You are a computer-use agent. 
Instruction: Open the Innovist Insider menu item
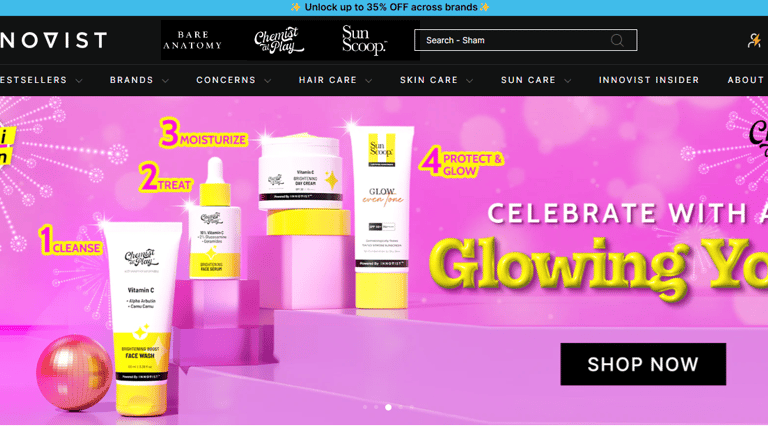(648, 80)
